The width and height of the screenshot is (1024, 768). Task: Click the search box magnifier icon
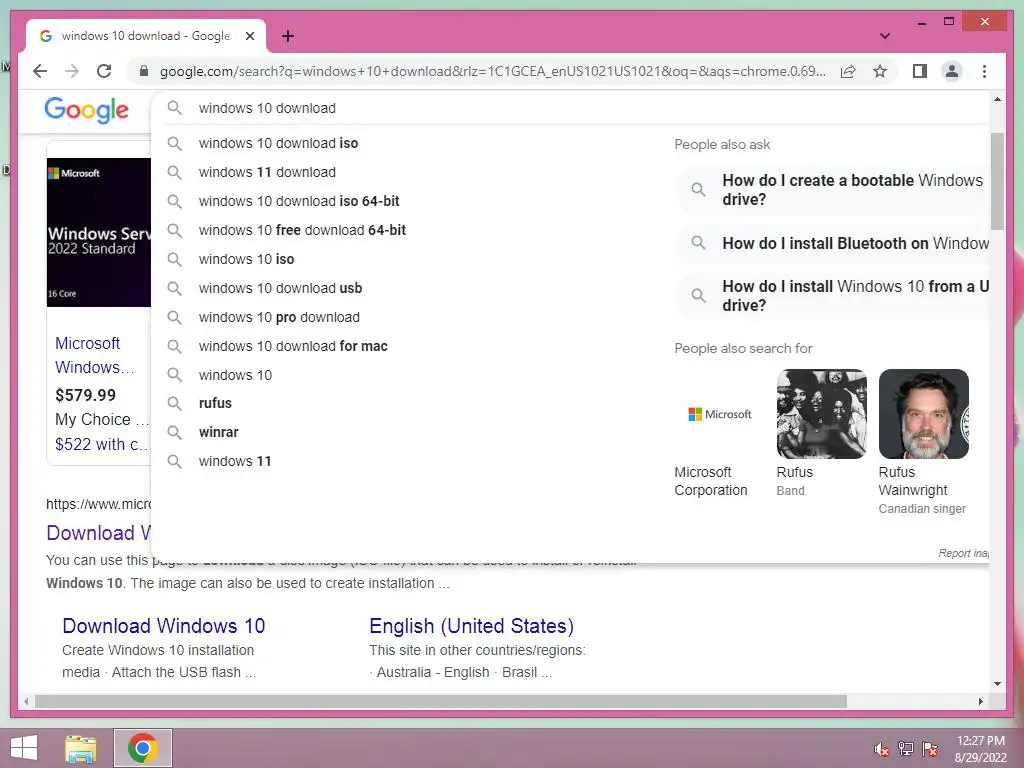pyautogui.click(x=174, y=108)
